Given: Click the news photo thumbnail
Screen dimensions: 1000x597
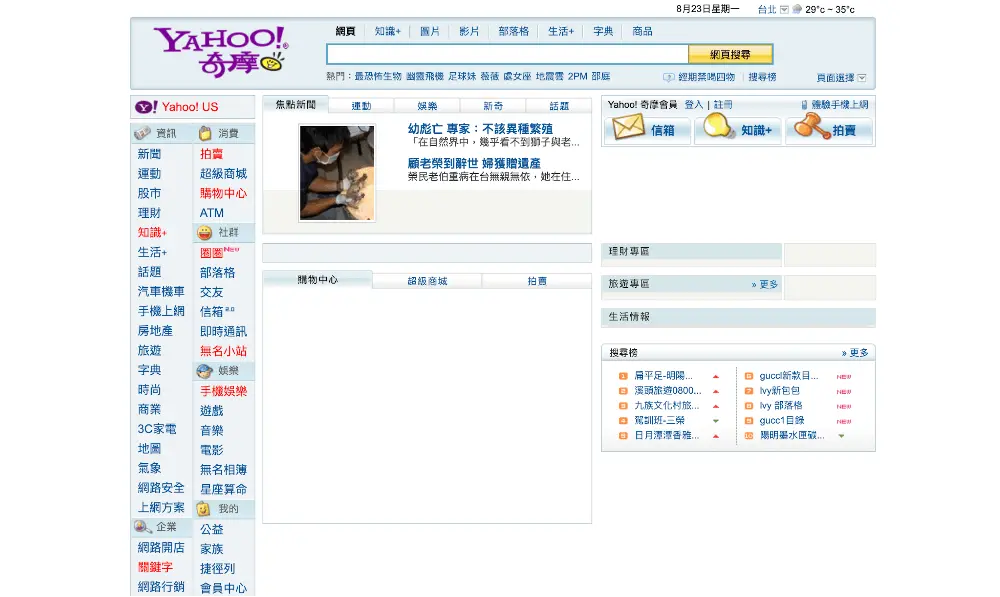Looking at the screenshot, I should point(337,173).
